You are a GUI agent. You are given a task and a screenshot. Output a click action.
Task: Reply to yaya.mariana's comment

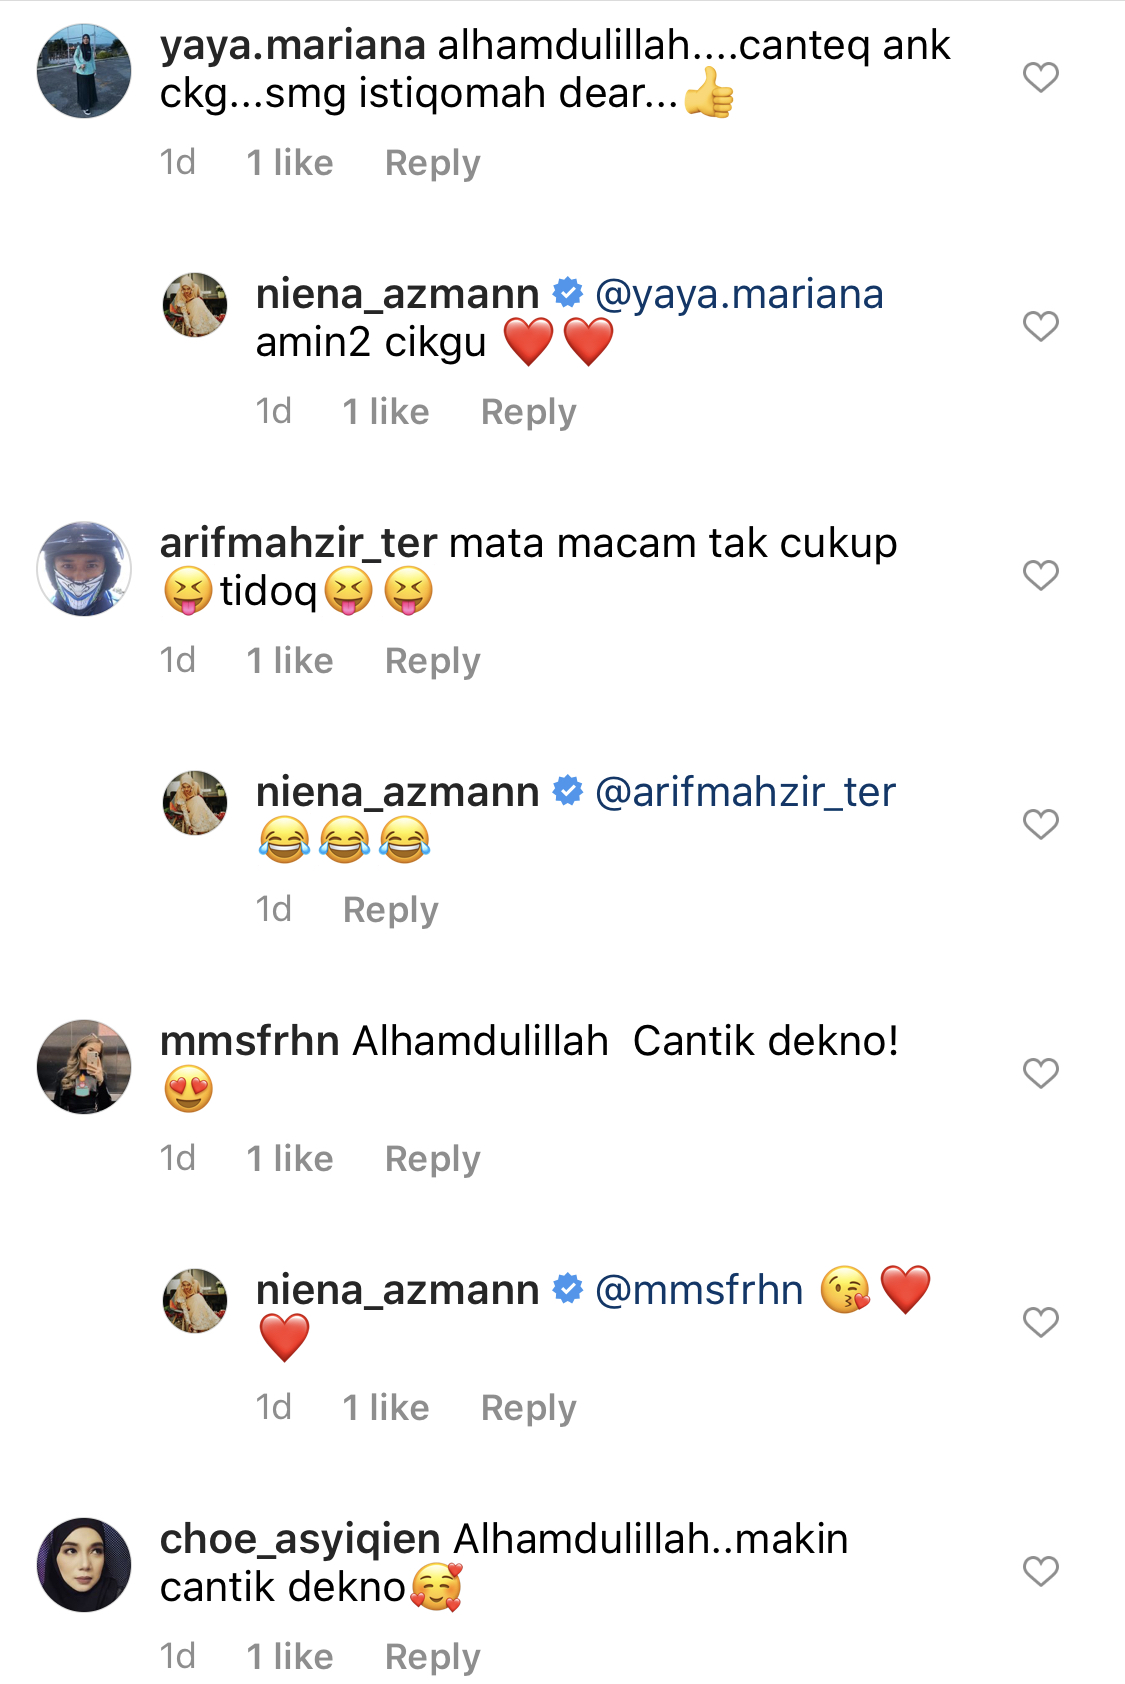pos(432,163)
